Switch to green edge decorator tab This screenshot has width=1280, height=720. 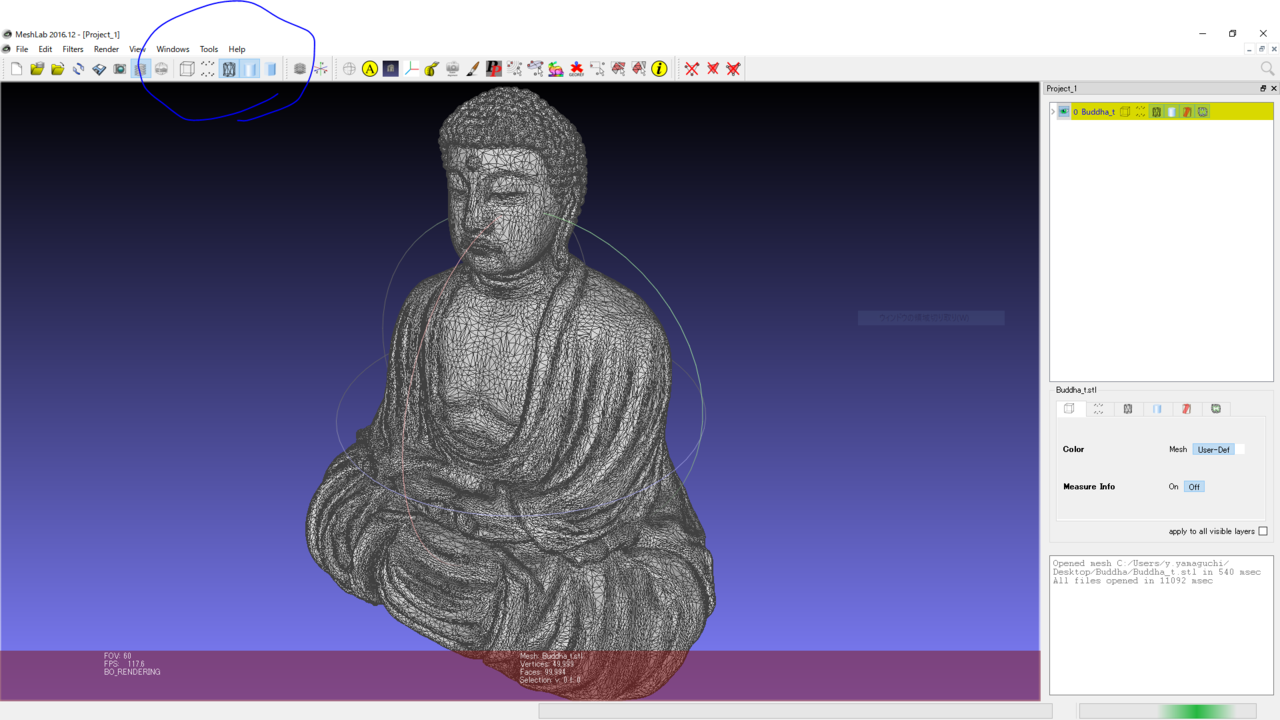[x=1216, y=409]
